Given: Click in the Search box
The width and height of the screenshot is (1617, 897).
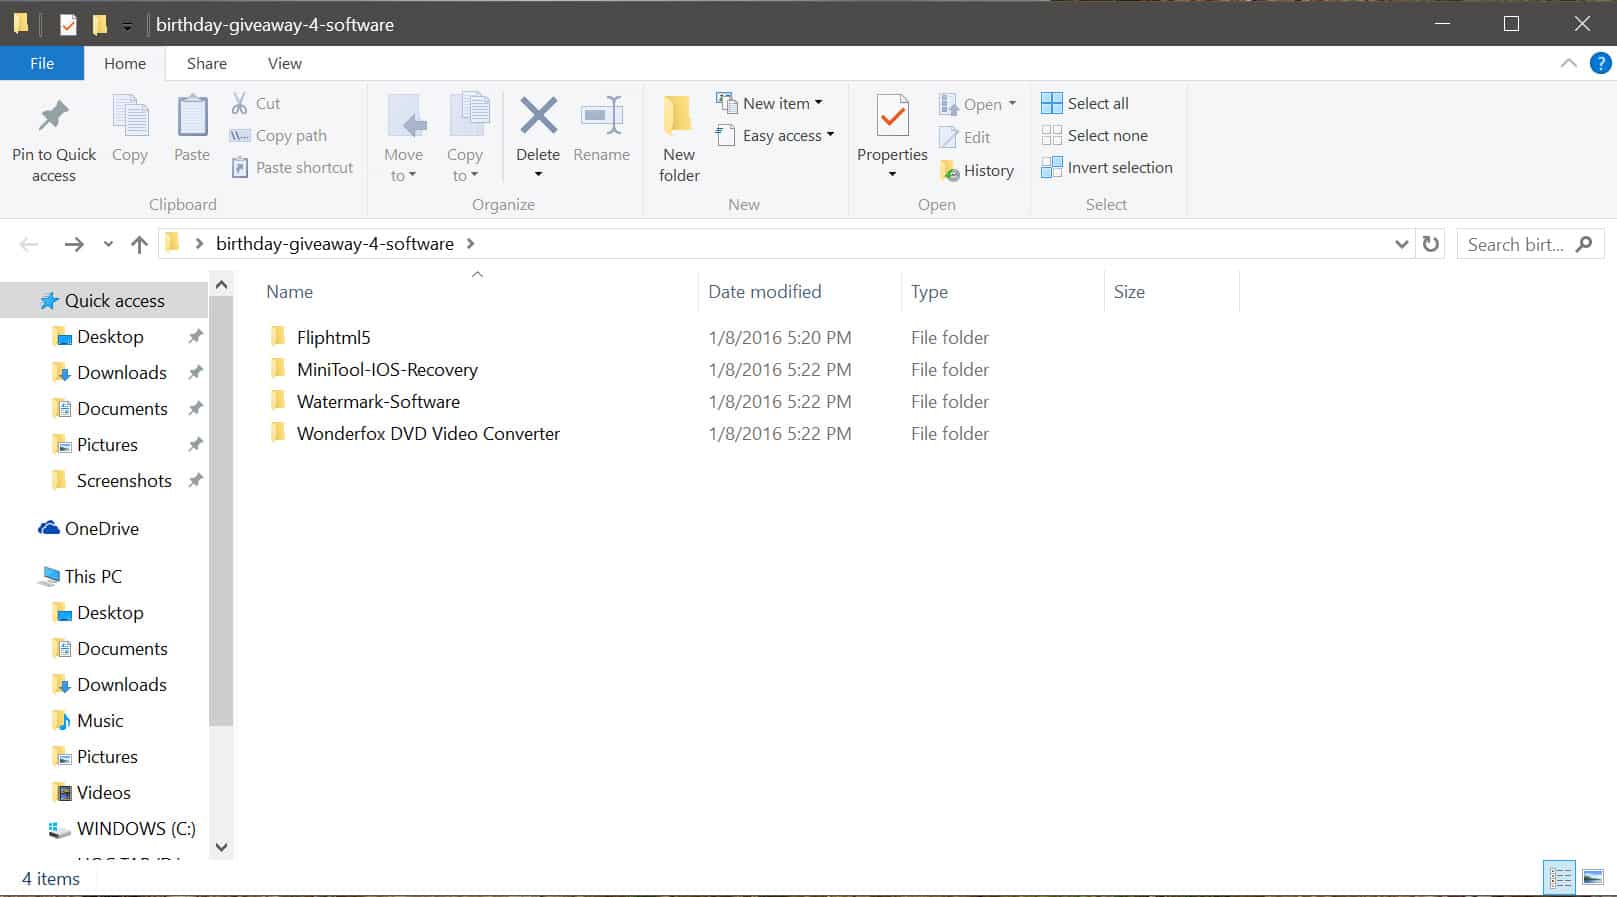Looking at the screenshot, I should [x=1530, y=244].
